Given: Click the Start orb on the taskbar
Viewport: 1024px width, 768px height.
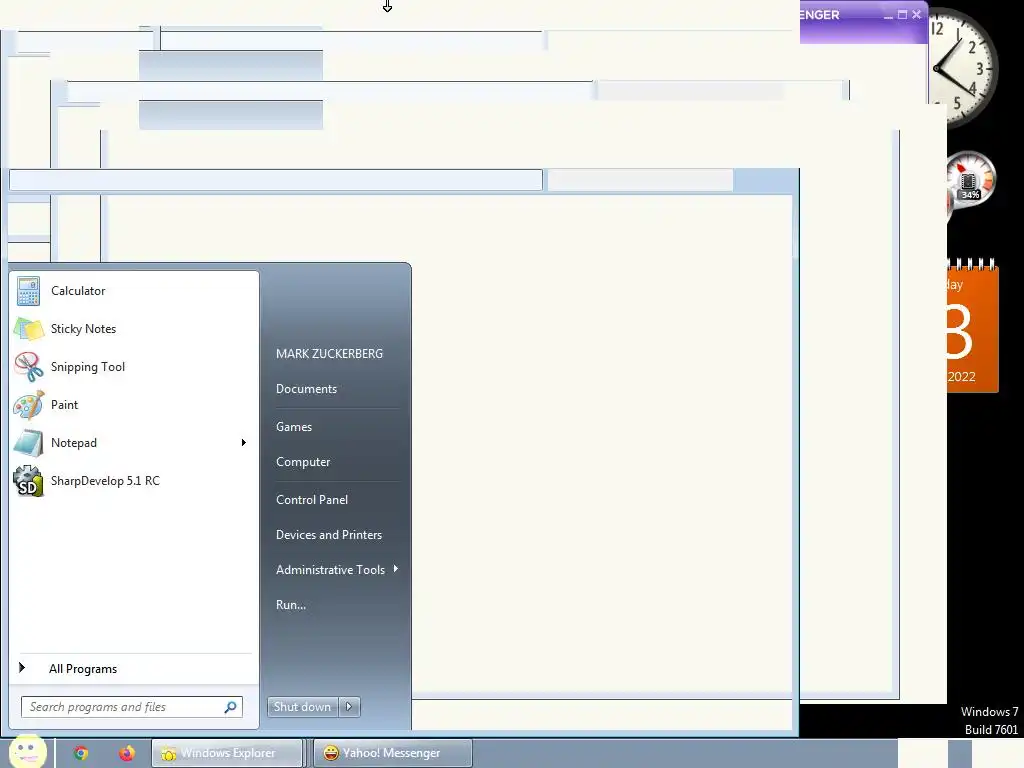Looking at the screenshot, I should click(x=27, y=751).
